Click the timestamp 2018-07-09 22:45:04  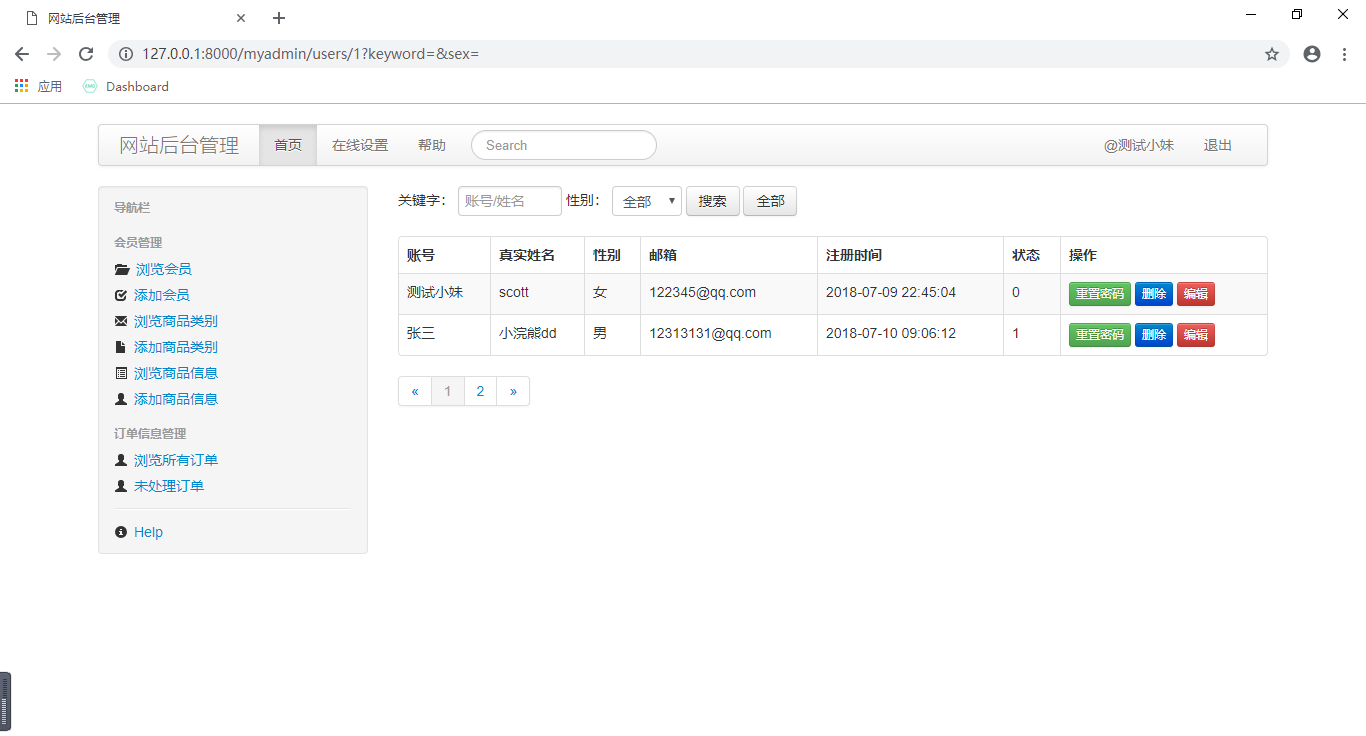coord(891,293)
